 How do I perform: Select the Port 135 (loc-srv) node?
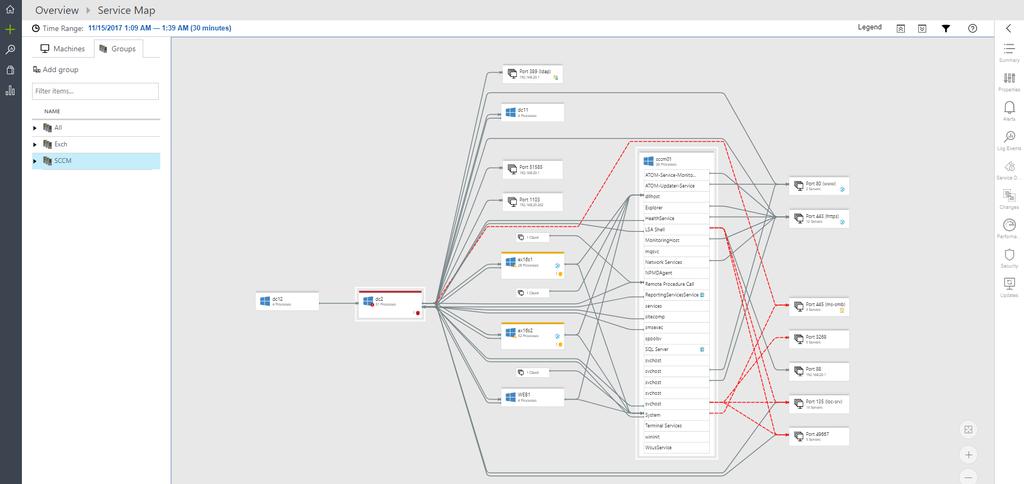[819, 404]
